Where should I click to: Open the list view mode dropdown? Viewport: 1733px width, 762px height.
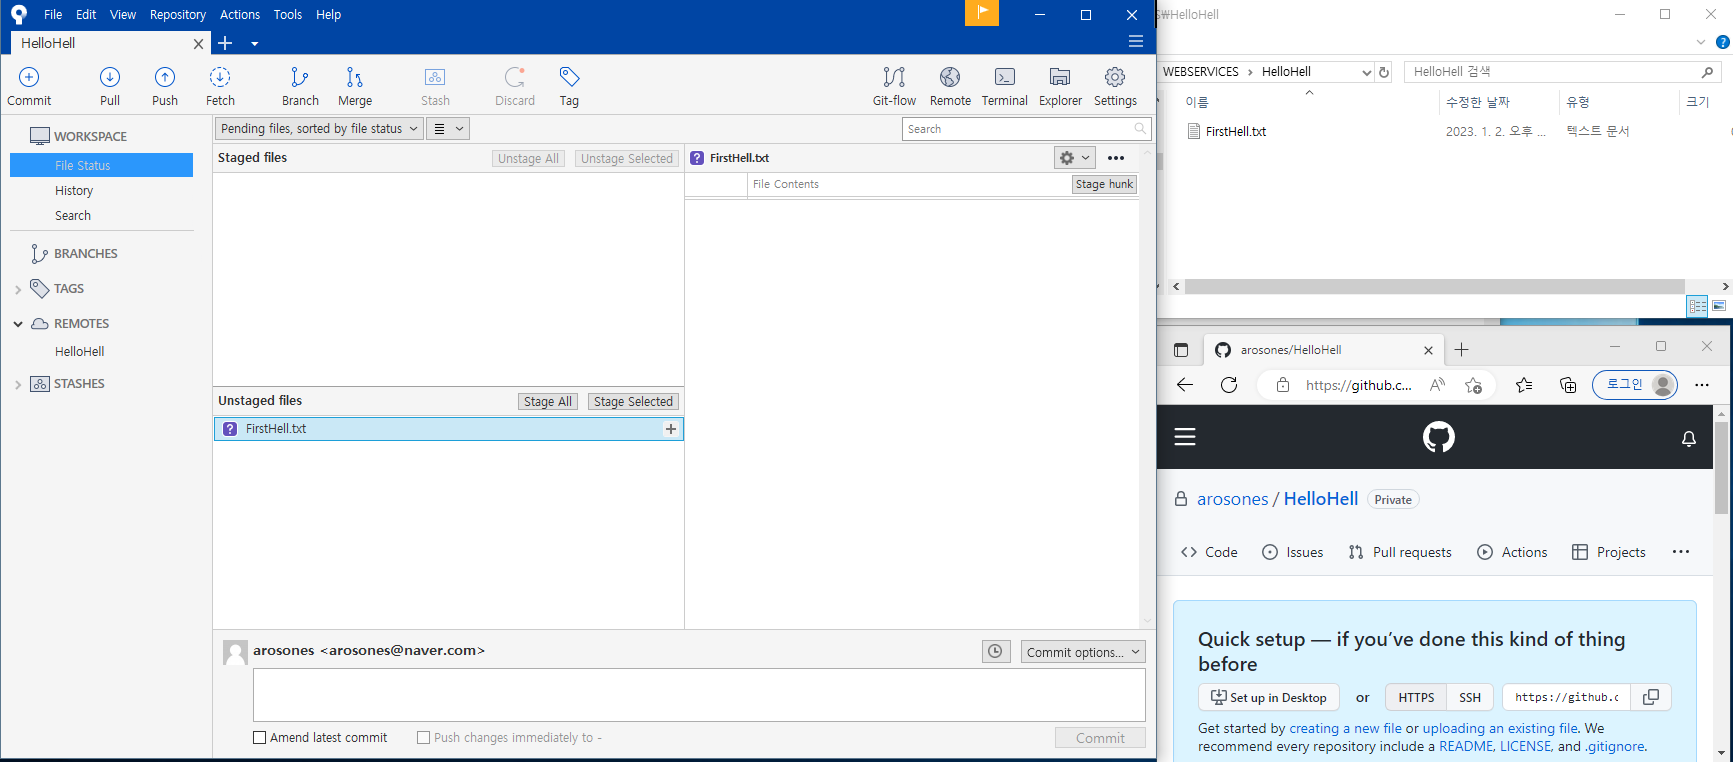coord(448,129)
